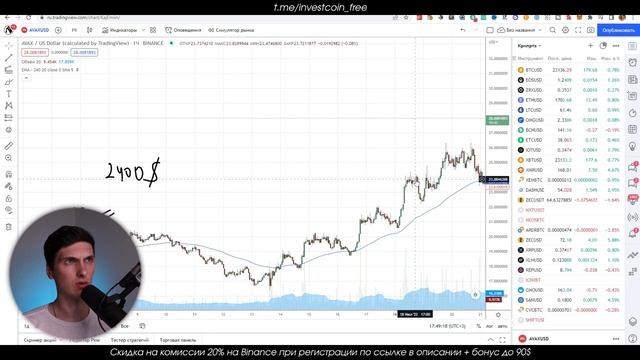Select LTCUSD in watchlist
Viewport: 640px width, 360px height.
click(x=569, y=110)
